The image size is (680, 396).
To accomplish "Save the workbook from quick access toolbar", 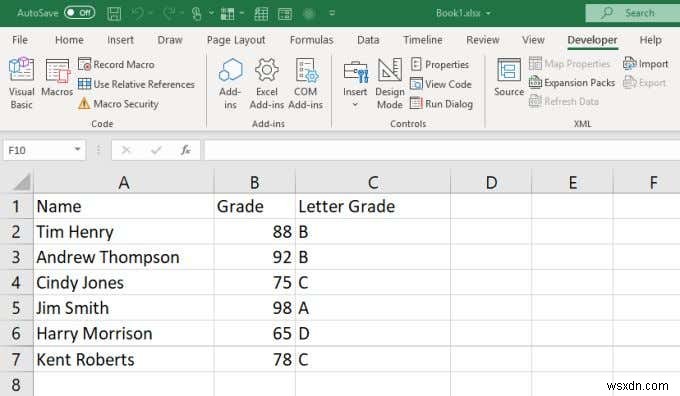I will (114, 13).
